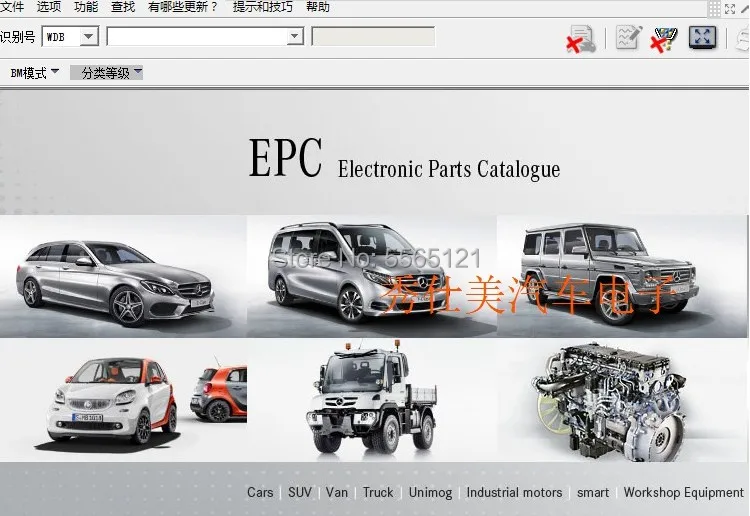
Task: Click the Electronic Parts Catalogue title text
Action: (x=449, y=169)
